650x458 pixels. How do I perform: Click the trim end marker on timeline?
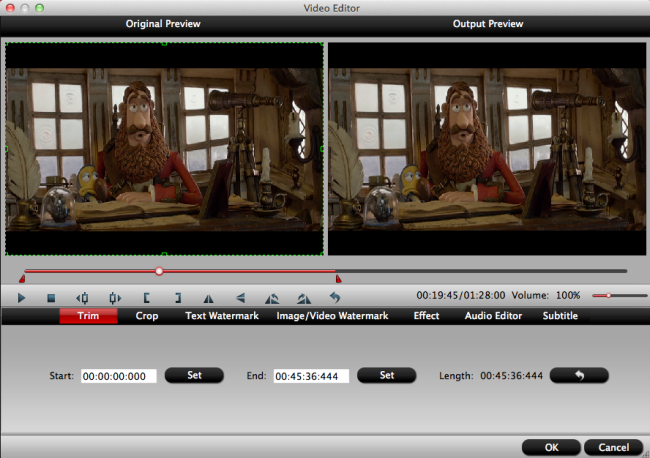coord(338,279)
